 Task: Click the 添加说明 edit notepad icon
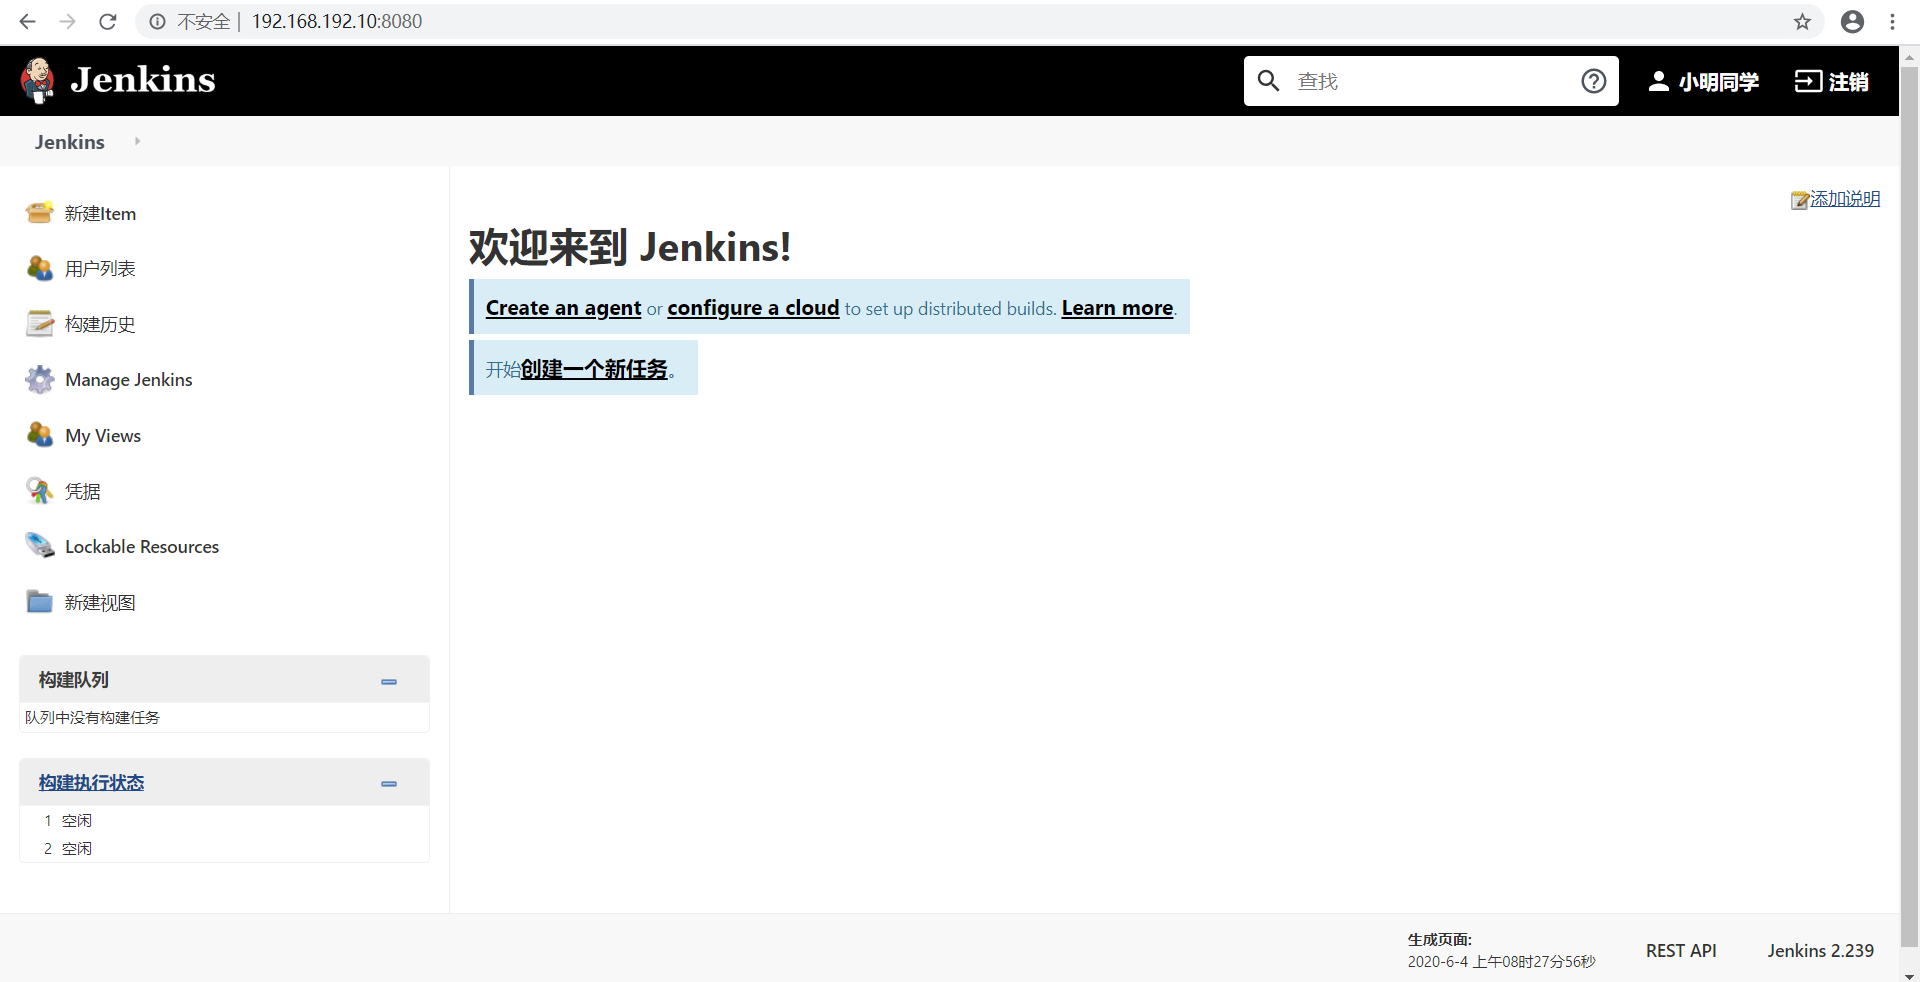point(1799,200)
